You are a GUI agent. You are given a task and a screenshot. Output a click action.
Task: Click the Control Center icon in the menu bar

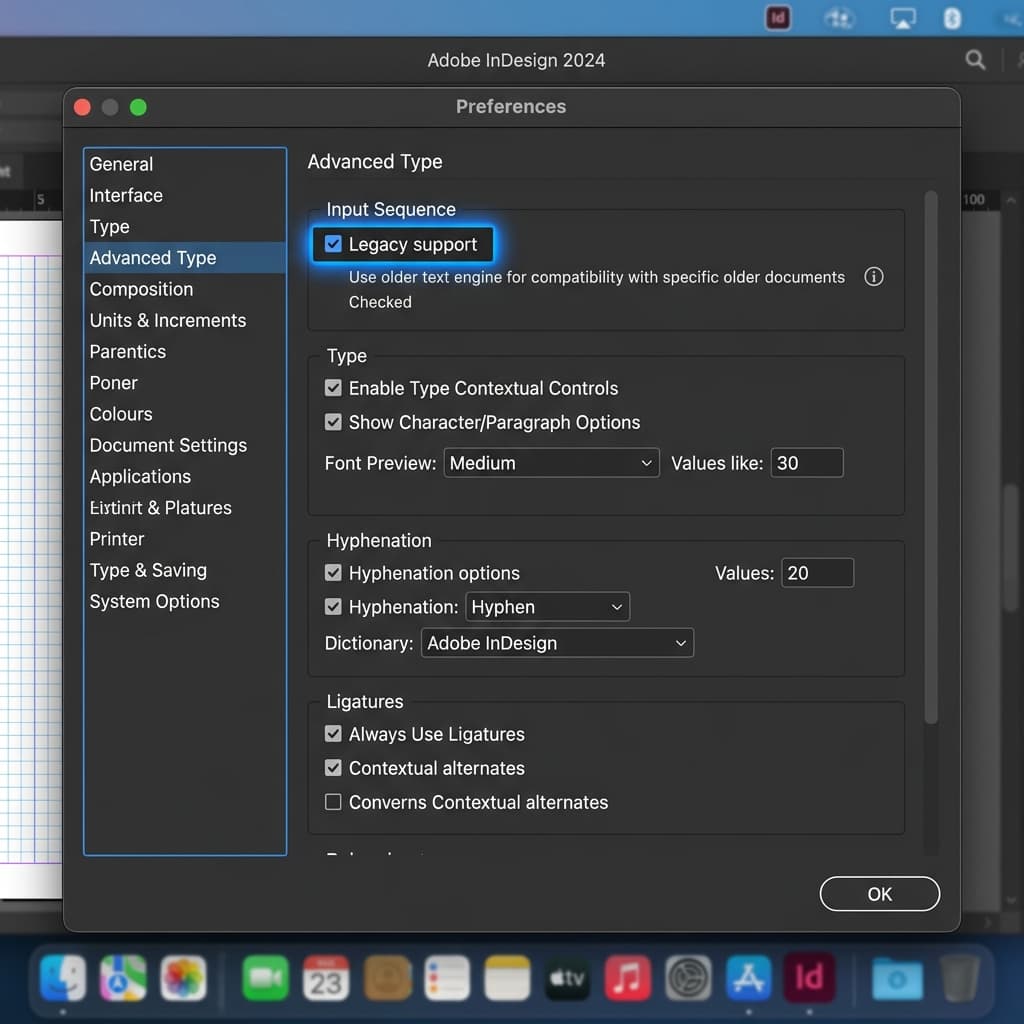(x=839, y=18)
